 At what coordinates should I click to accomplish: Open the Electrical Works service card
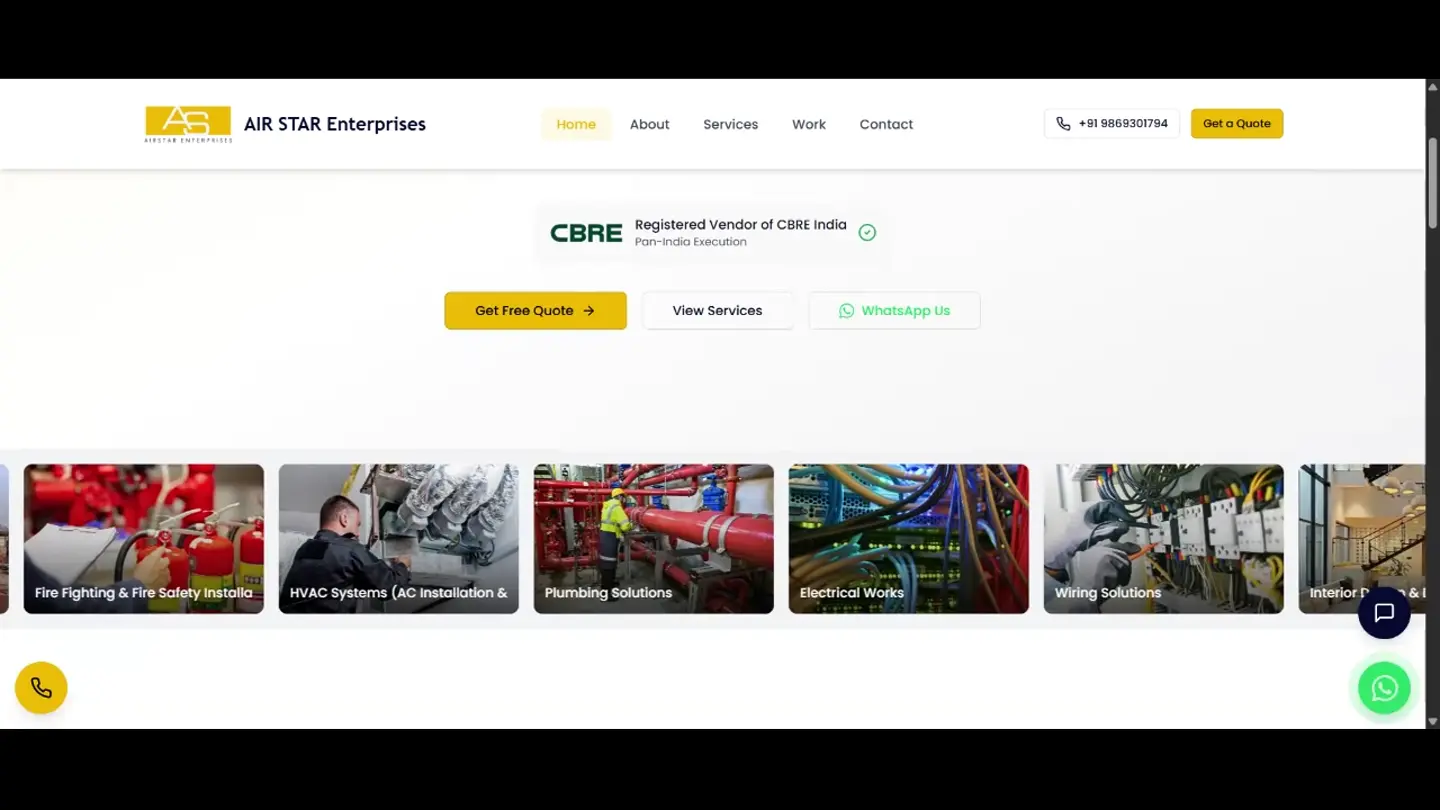909,539
